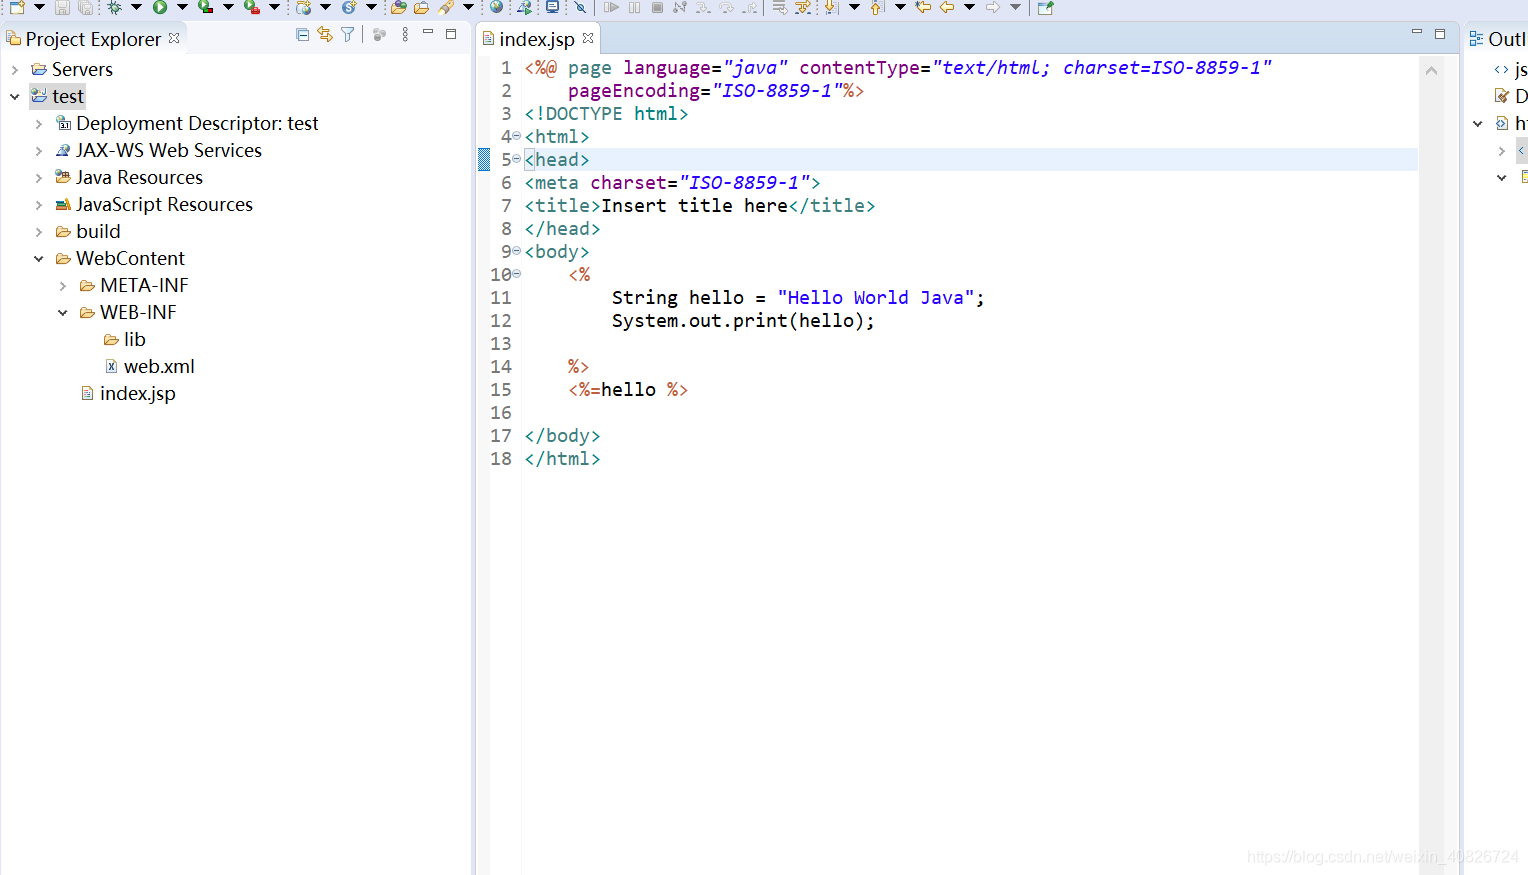Click the Search flashlight icon

pos(446,7)
